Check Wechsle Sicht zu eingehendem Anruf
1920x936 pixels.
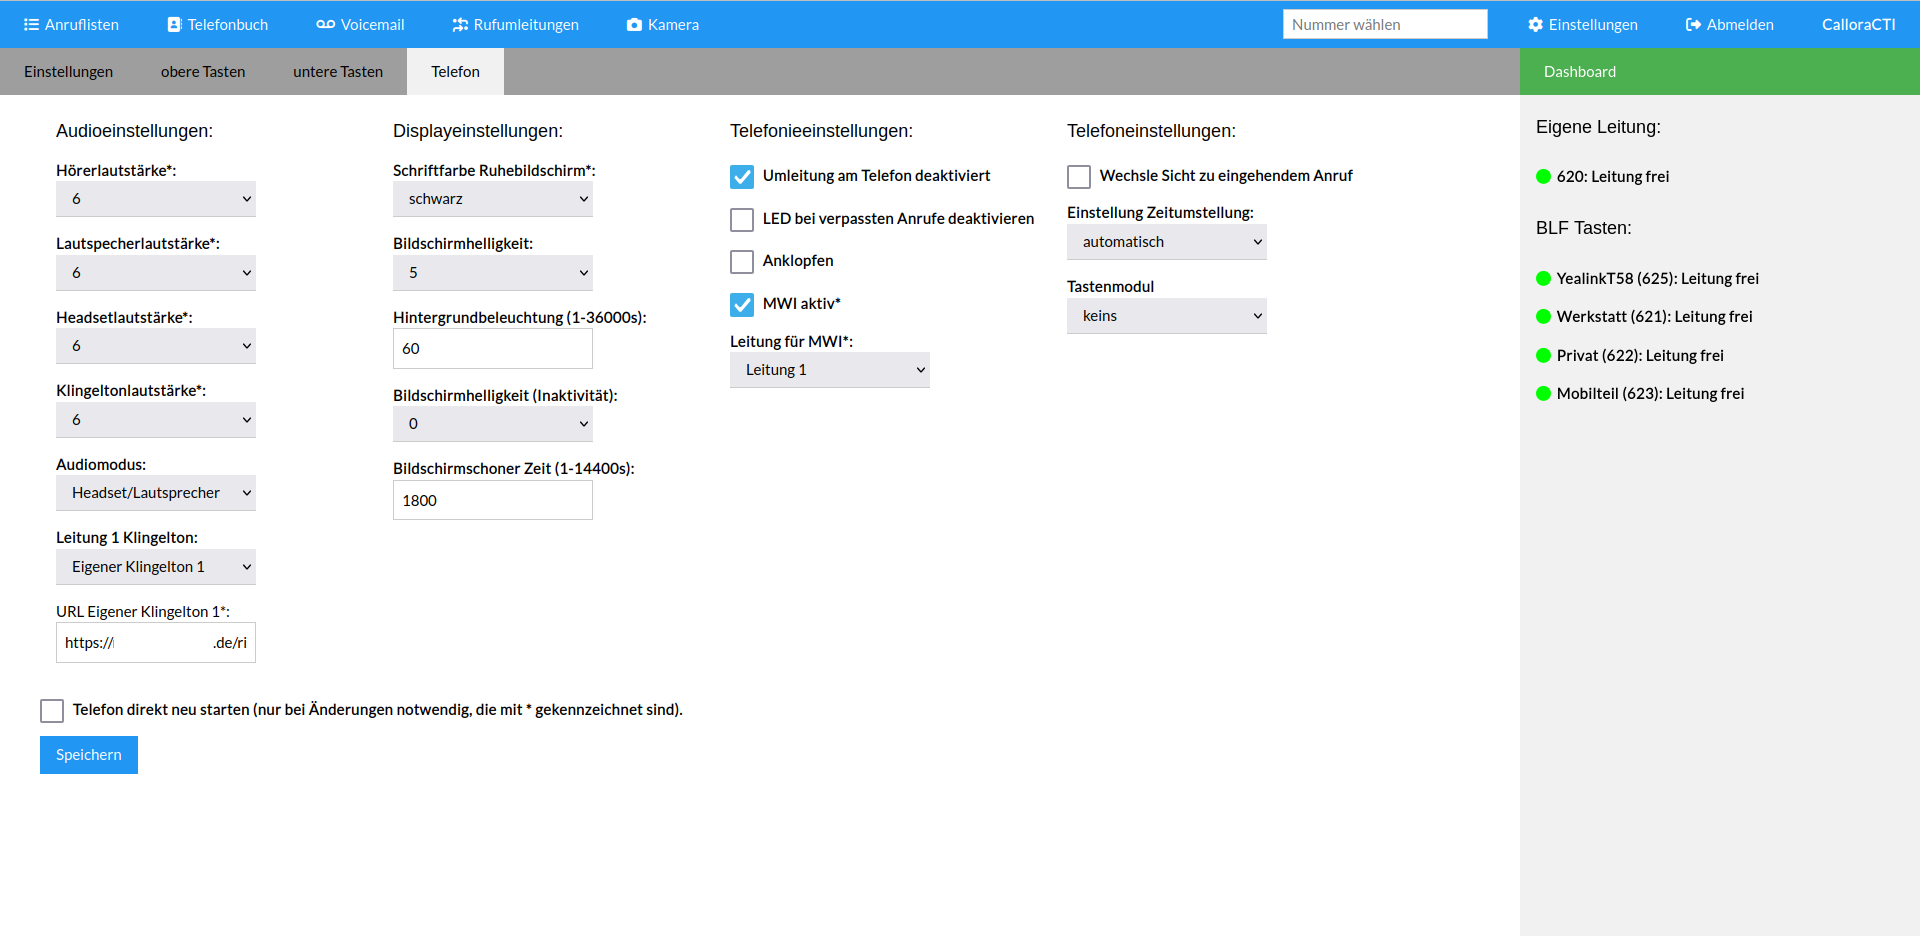1079,177
